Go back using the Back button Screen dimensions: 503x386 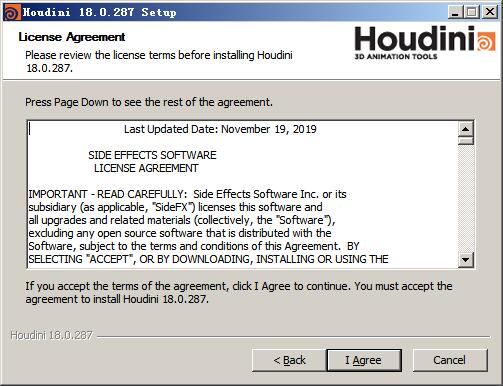(x=289, y=360)
